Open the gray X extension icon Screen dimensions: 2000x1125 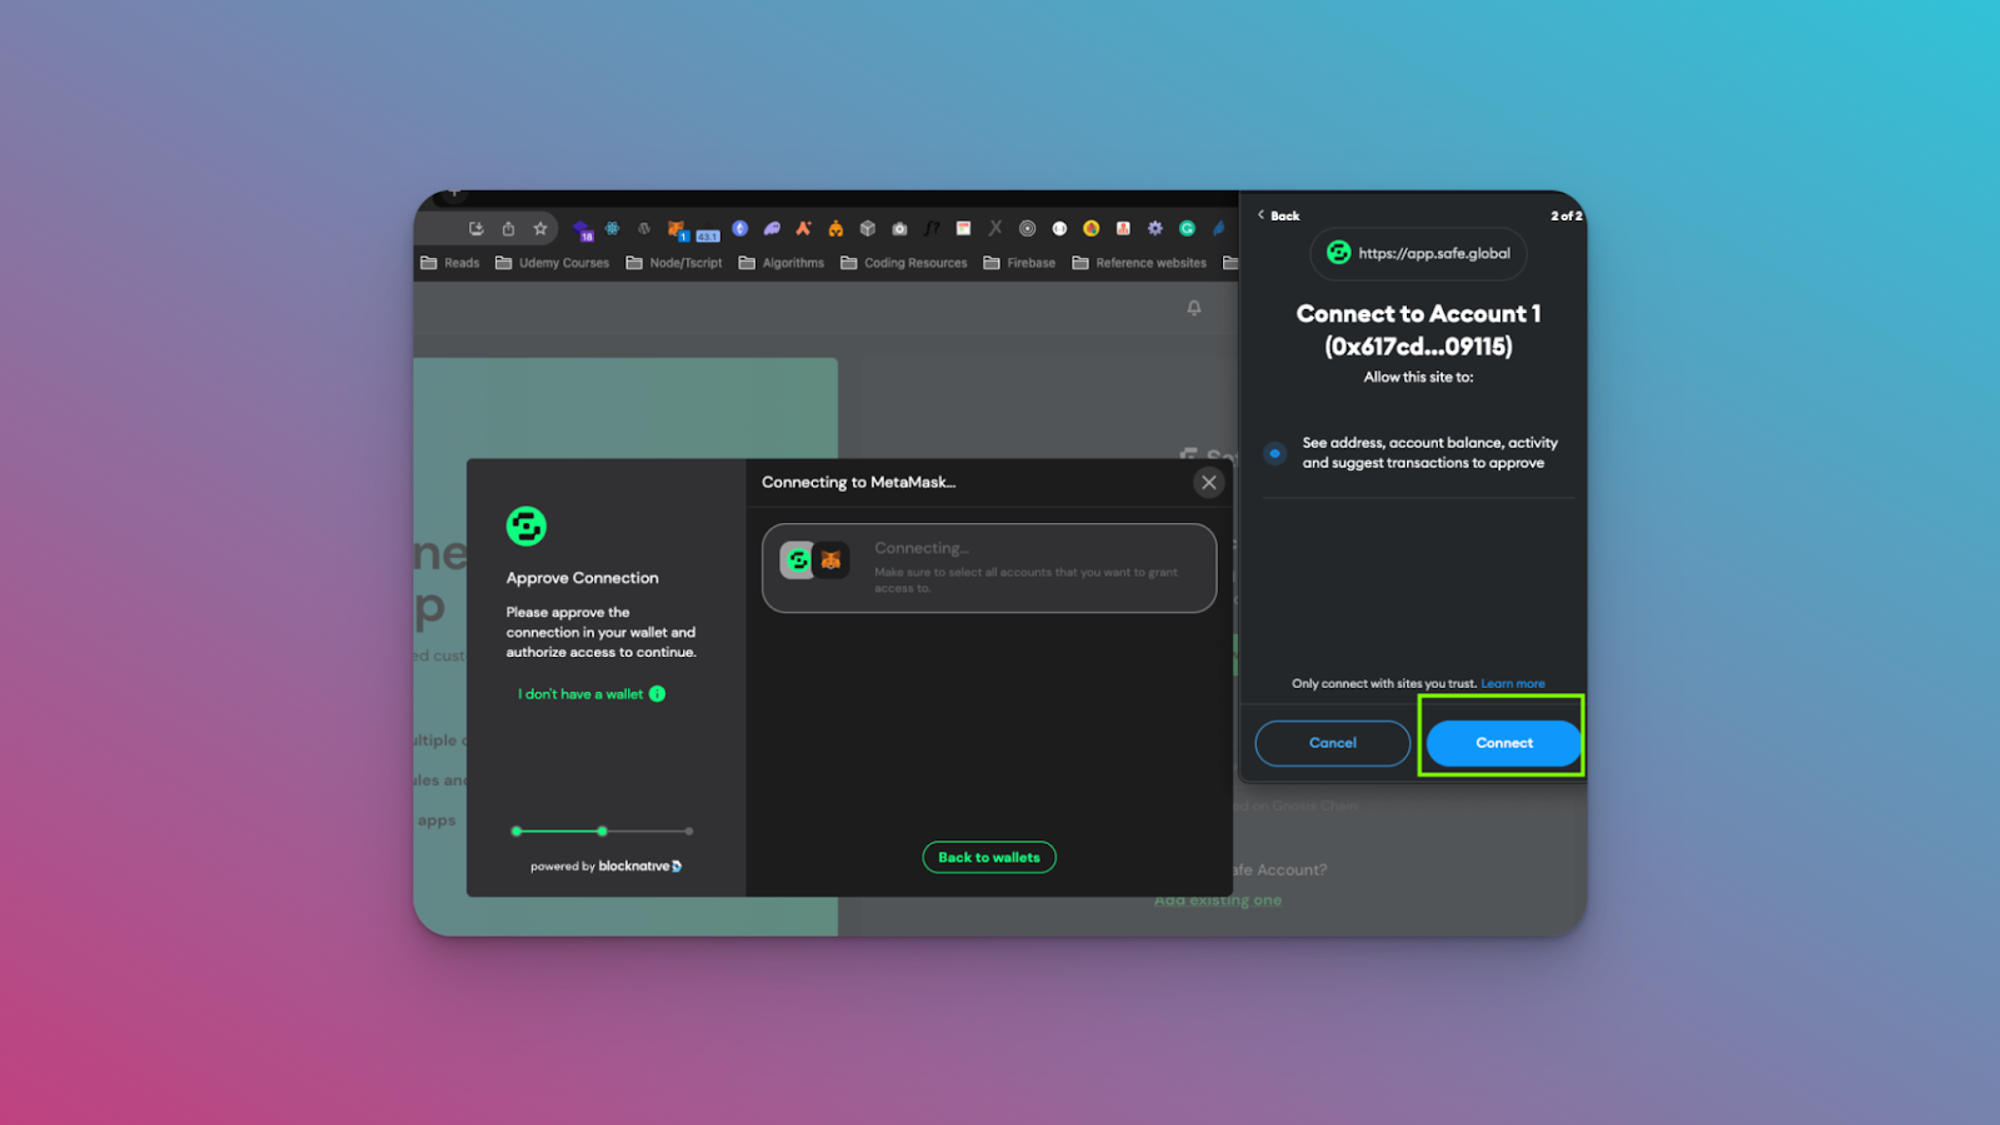(995, 229)
